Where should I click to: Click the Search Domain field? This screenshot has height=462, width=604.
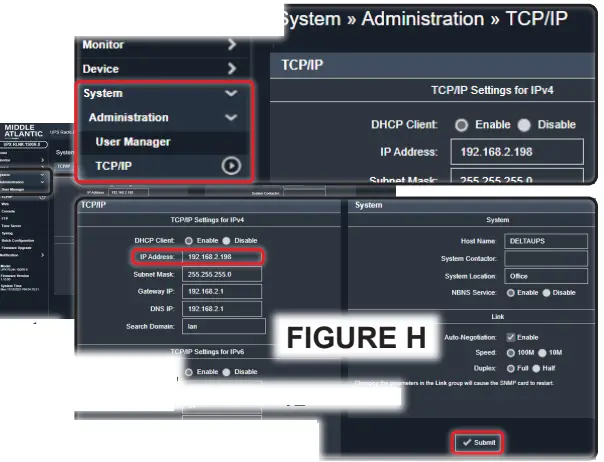(224, 326)
